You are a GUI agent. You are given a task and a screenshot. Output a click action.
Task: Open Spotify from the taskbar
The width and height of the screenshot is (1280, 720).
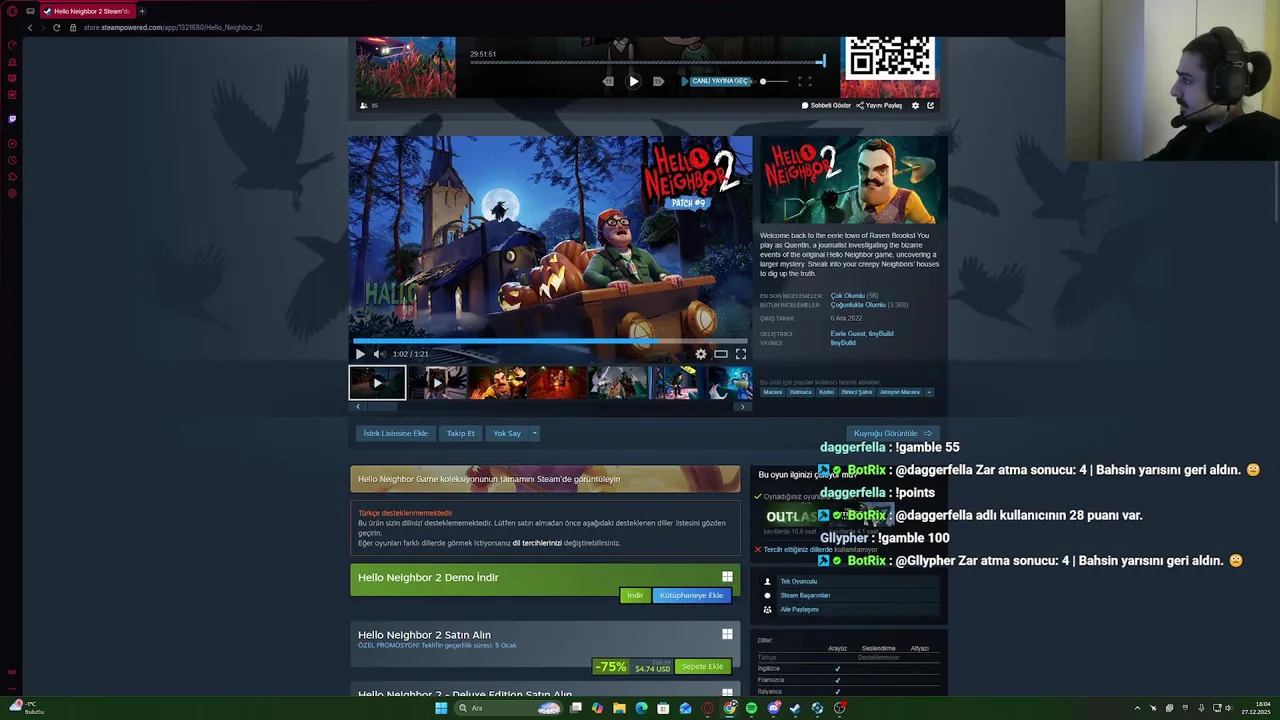point(751,708)
